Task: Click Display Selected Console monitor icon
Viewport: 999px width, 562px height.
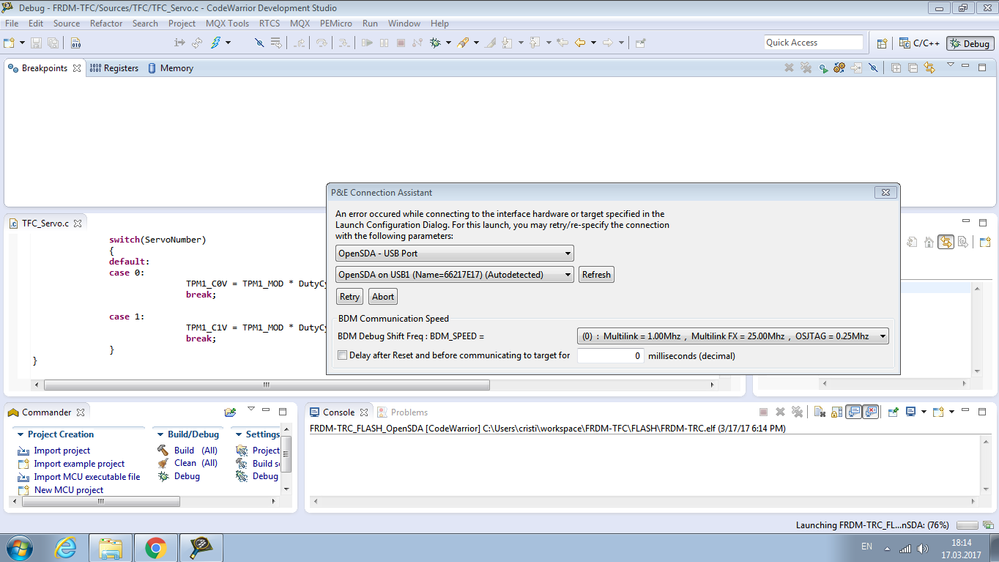Action: (910, 412)
